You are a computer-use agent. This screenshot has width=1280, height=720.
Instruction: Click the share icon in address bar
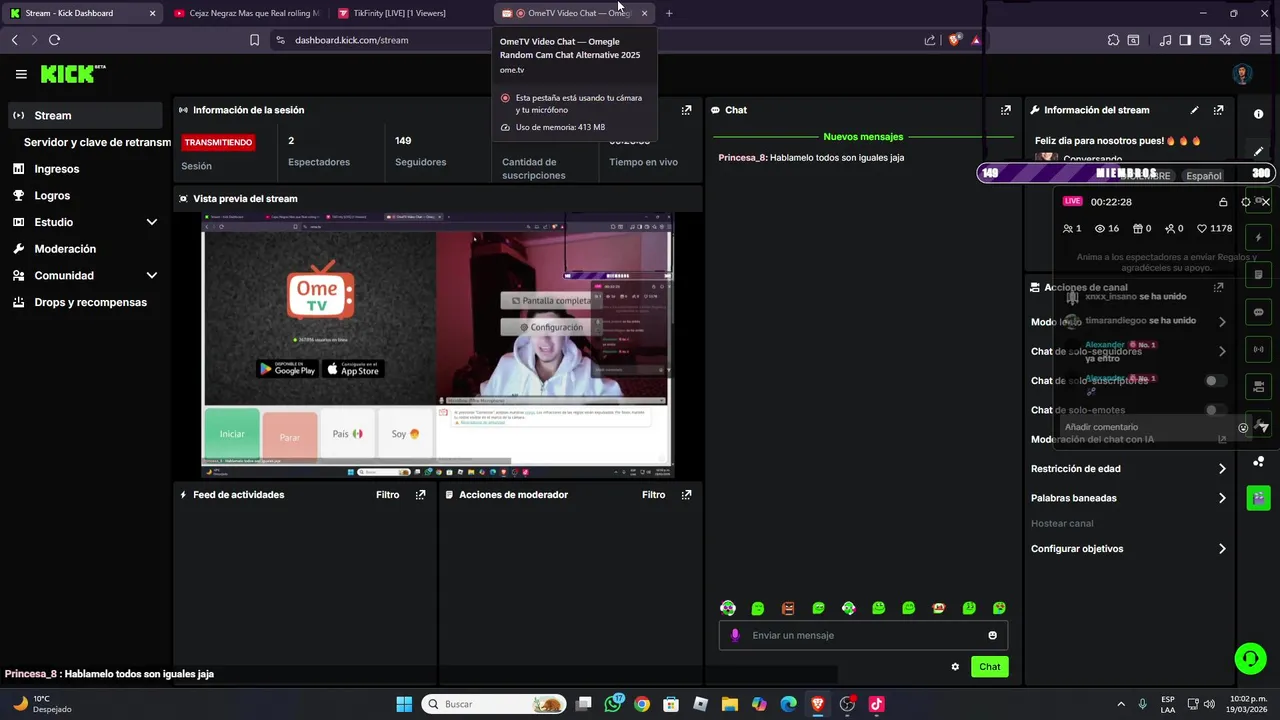(930, 40)
